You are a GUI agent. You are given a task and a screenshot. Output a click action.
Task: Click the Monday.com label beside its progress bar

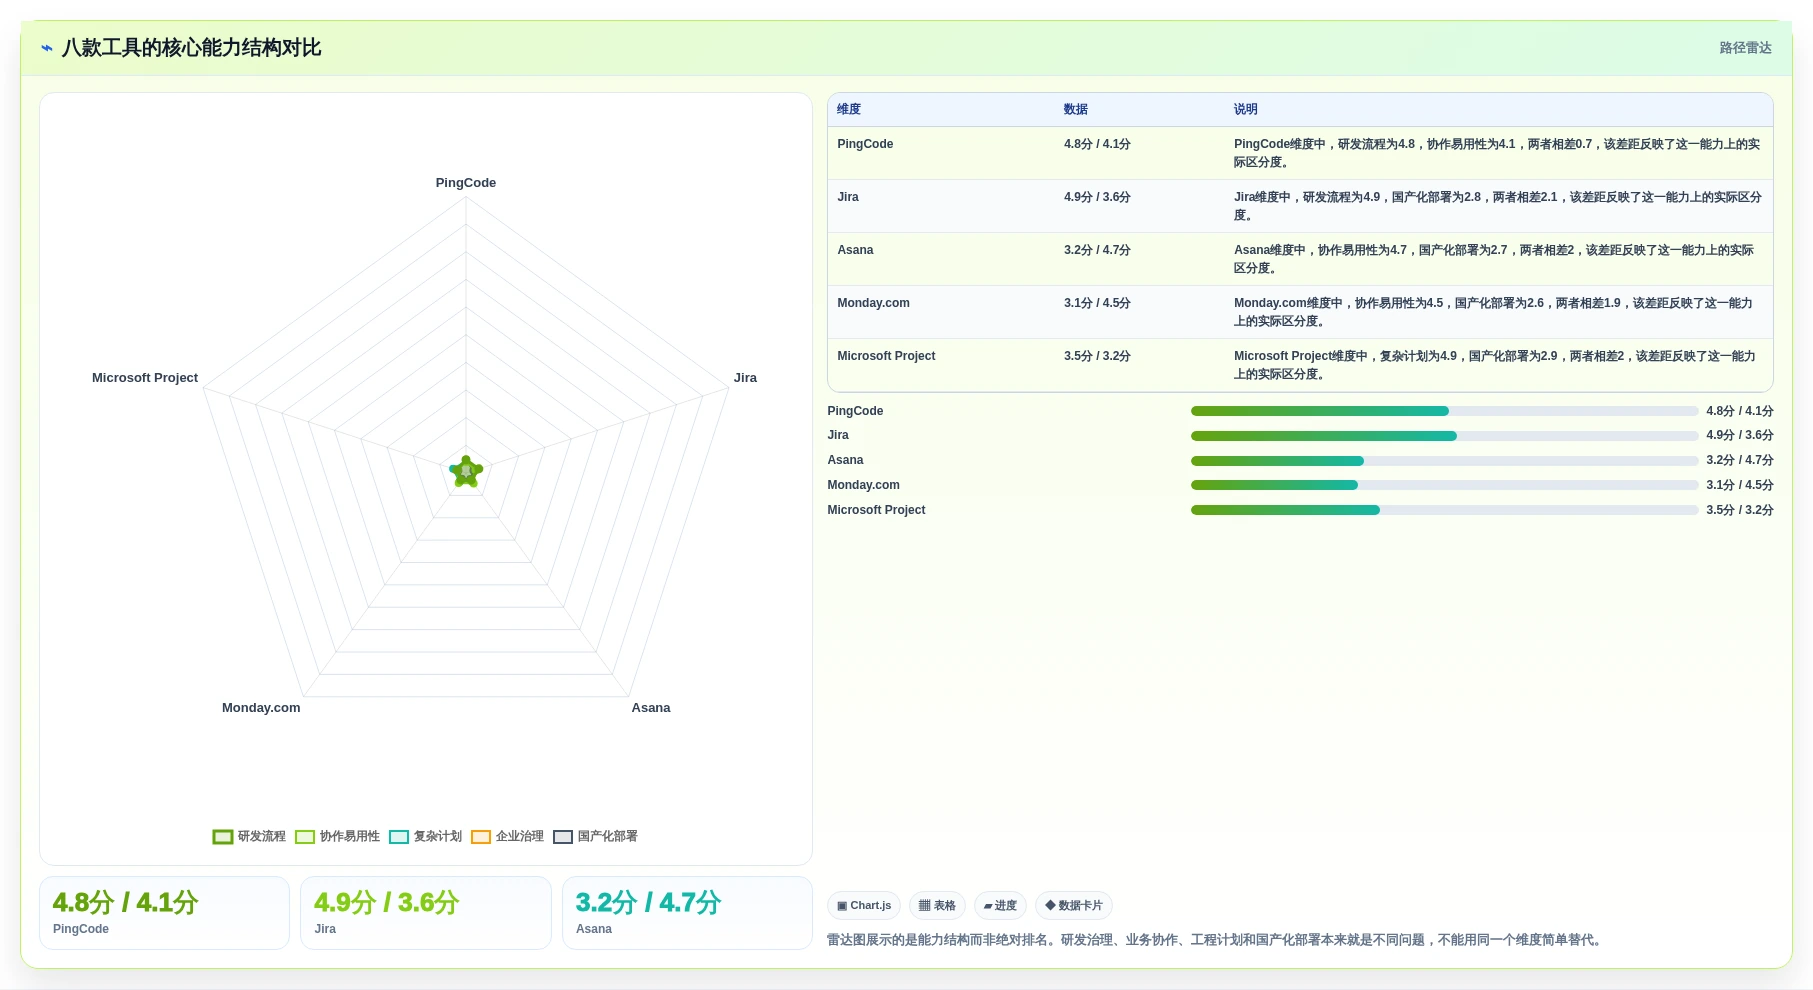pyautogui.click(x=863, y=485)
